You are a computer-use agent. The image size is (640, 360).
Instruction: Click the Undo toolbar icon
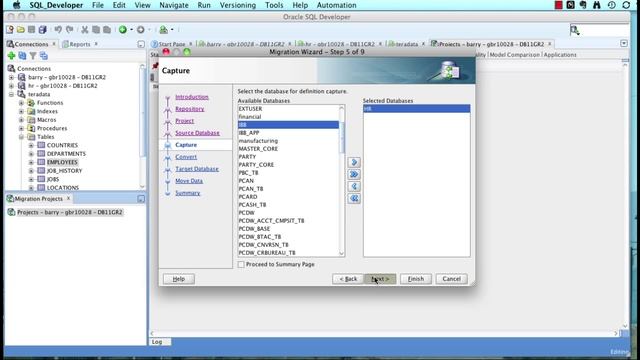pyautogui.click(x=58, y=29)
